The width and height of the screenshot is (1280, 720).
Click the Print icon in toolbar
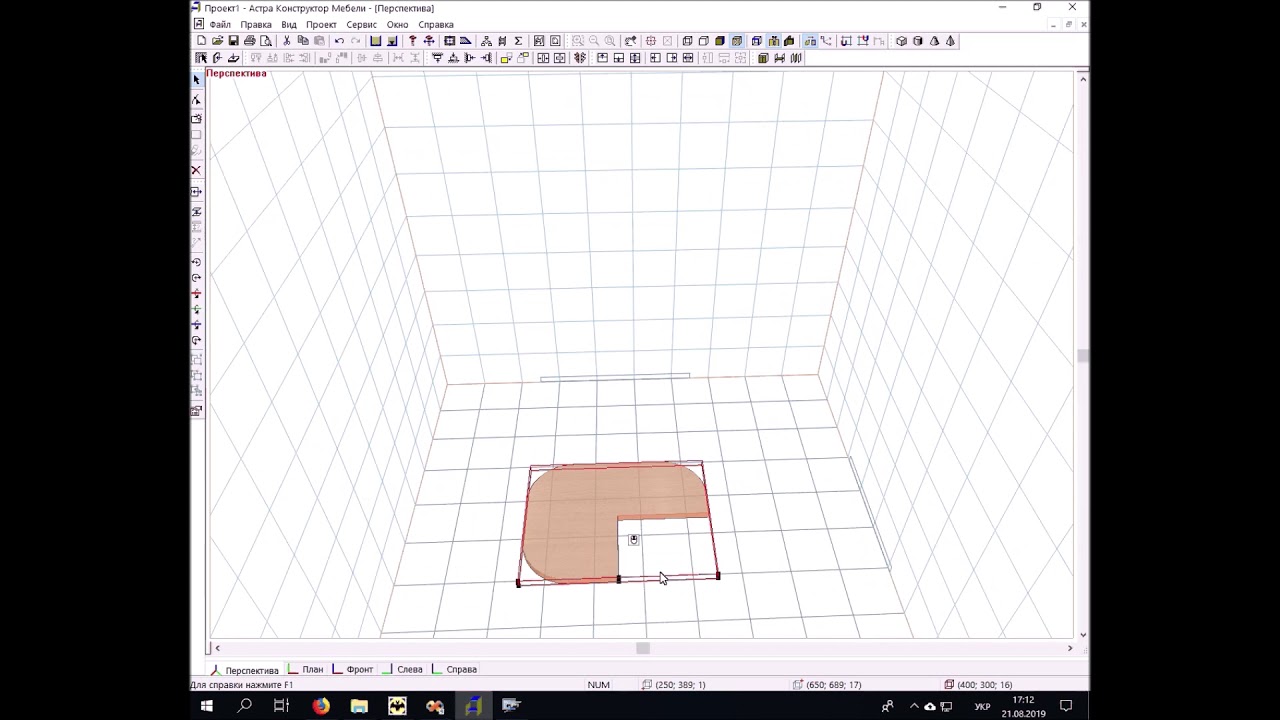click(x=250, y=41)
